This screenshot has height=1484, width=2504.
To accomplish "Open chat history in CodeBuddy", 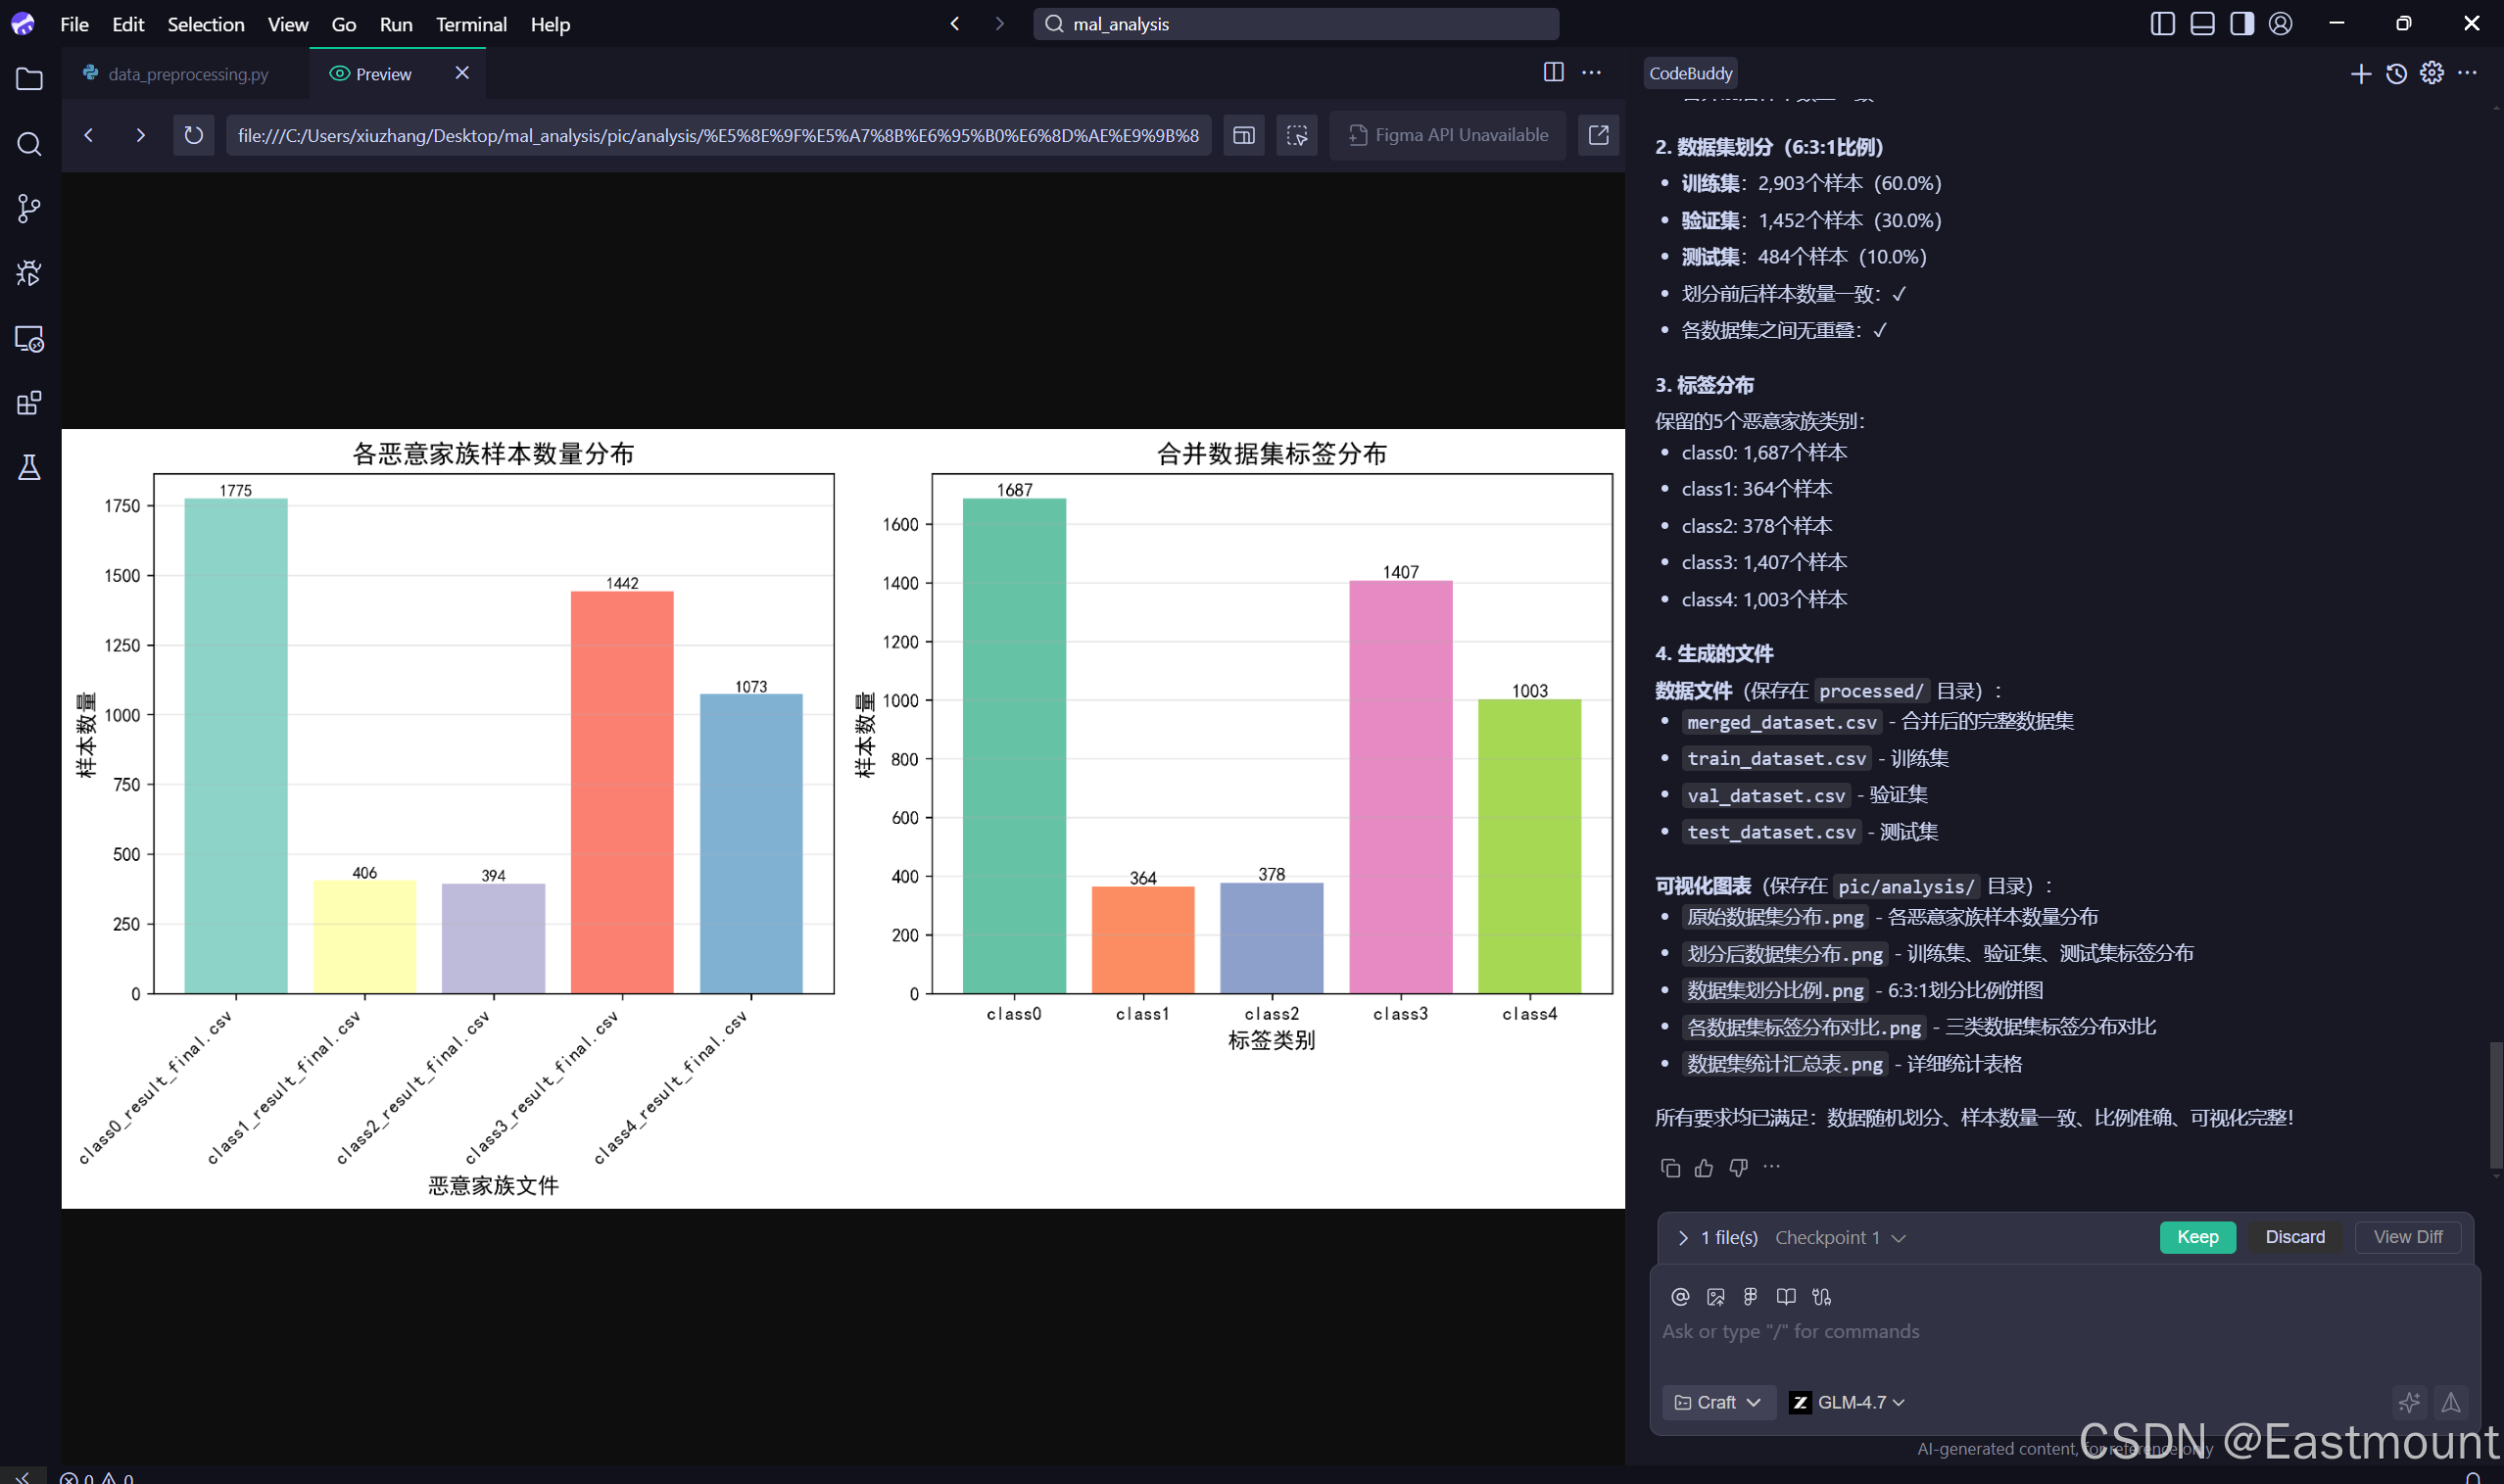I will pos(2396,74).
